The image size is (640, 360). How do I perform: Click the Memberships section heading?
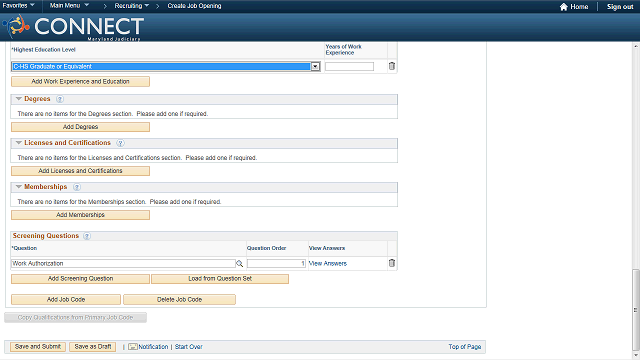click(46, 187)
